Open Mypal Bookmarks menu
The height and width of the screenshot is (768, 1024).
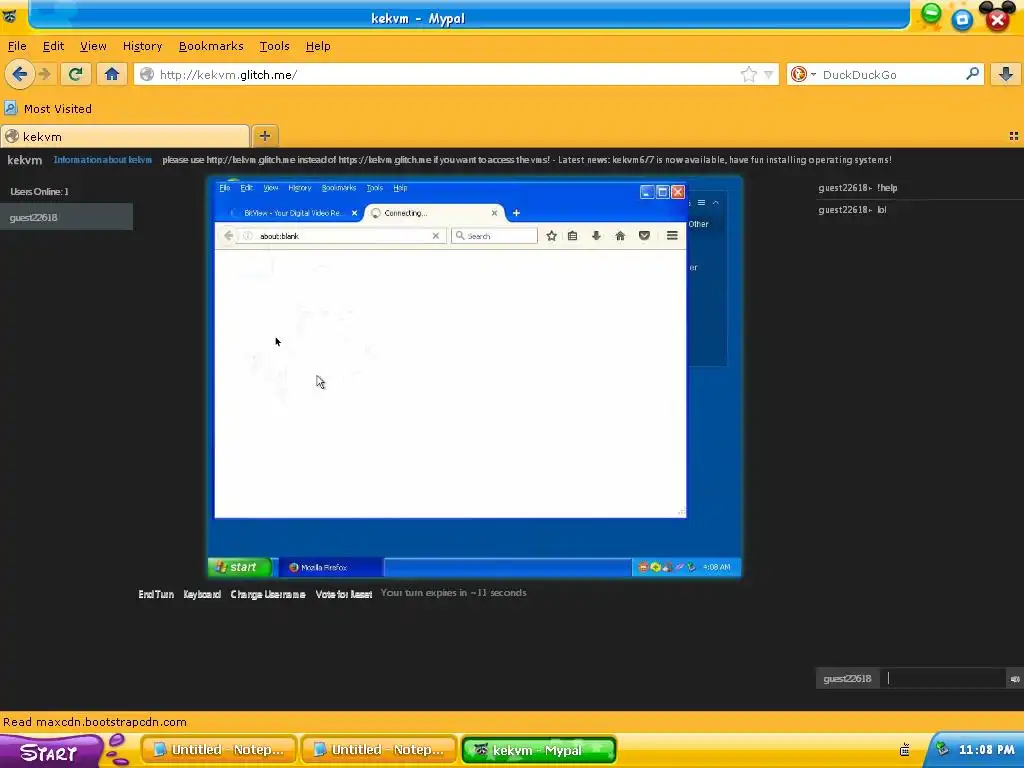(x=211, y=46)
